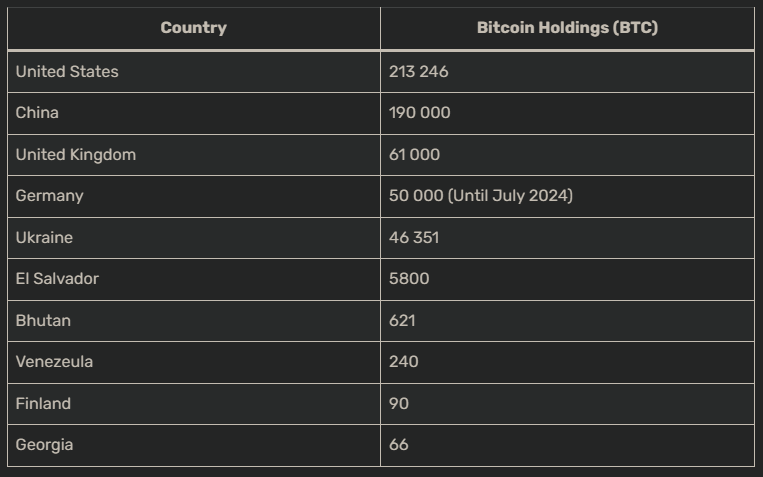Click the 5800 holdings value
The height and width of the screenshot is (477, 763).
point(409,279)
